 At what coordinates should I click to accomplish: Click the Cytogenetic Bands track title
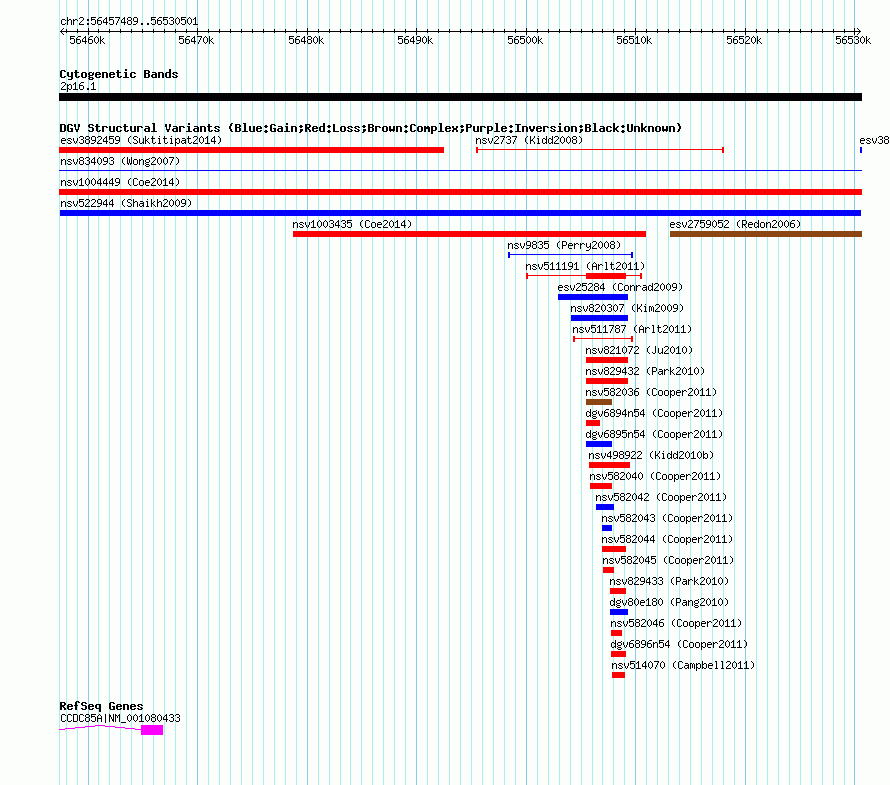[119, 74]
